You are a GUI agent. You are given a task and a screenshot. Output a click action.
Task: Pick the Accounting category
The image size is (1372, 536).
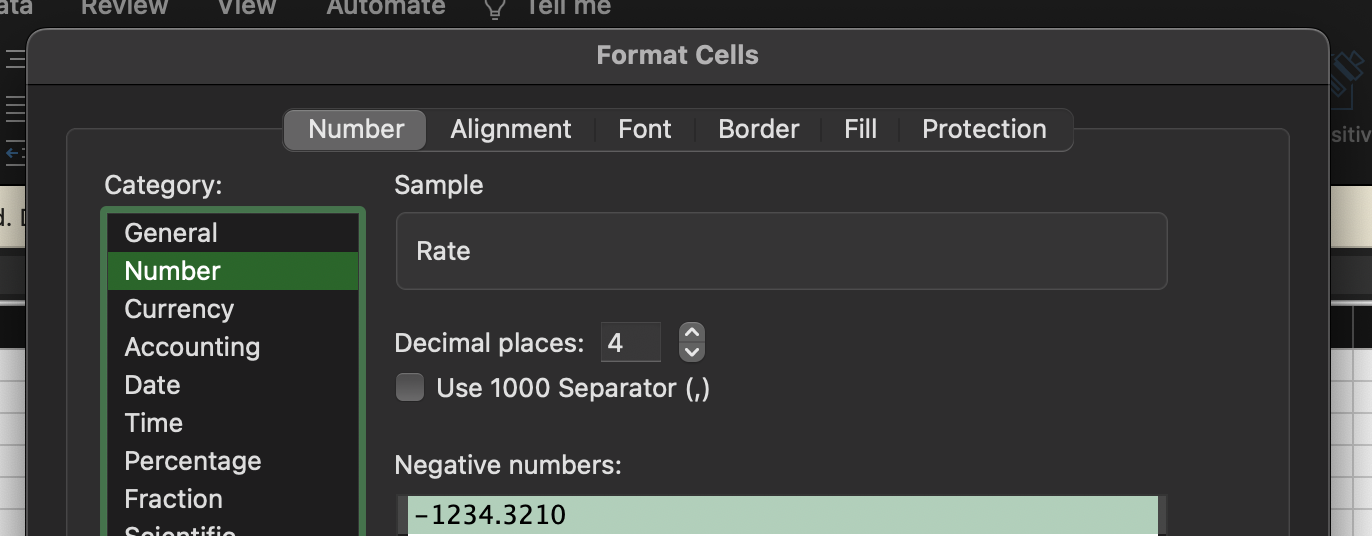pos(192,347)
